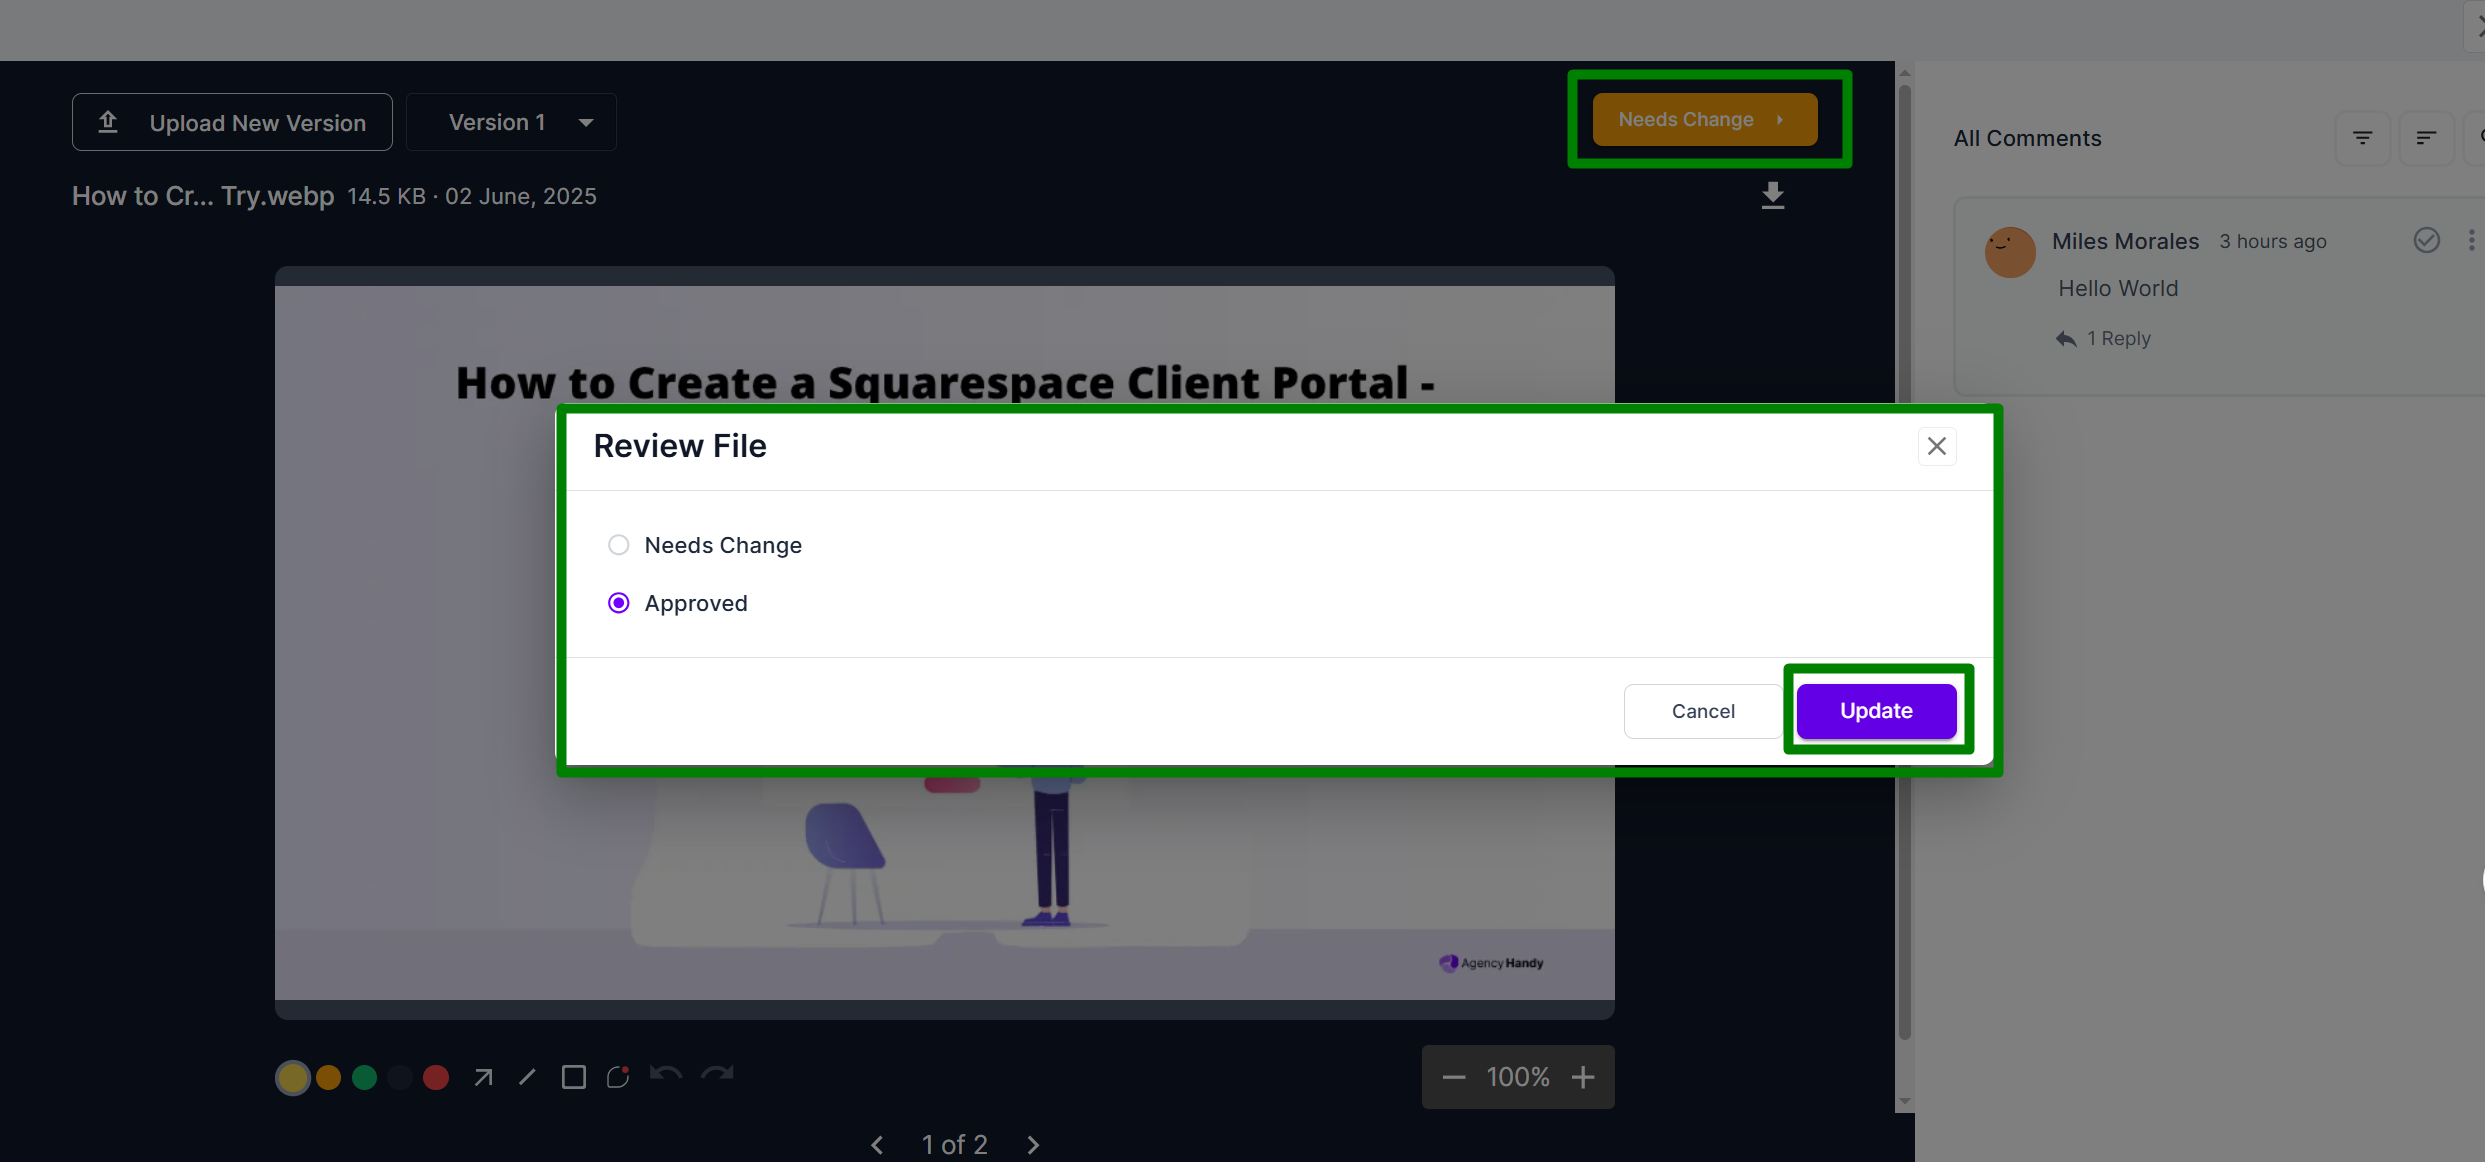The height and width of the screenshot is (1162, 2485).
Task: Open the Needs Change status dropdown
Action: click(x=1704, y=119)
